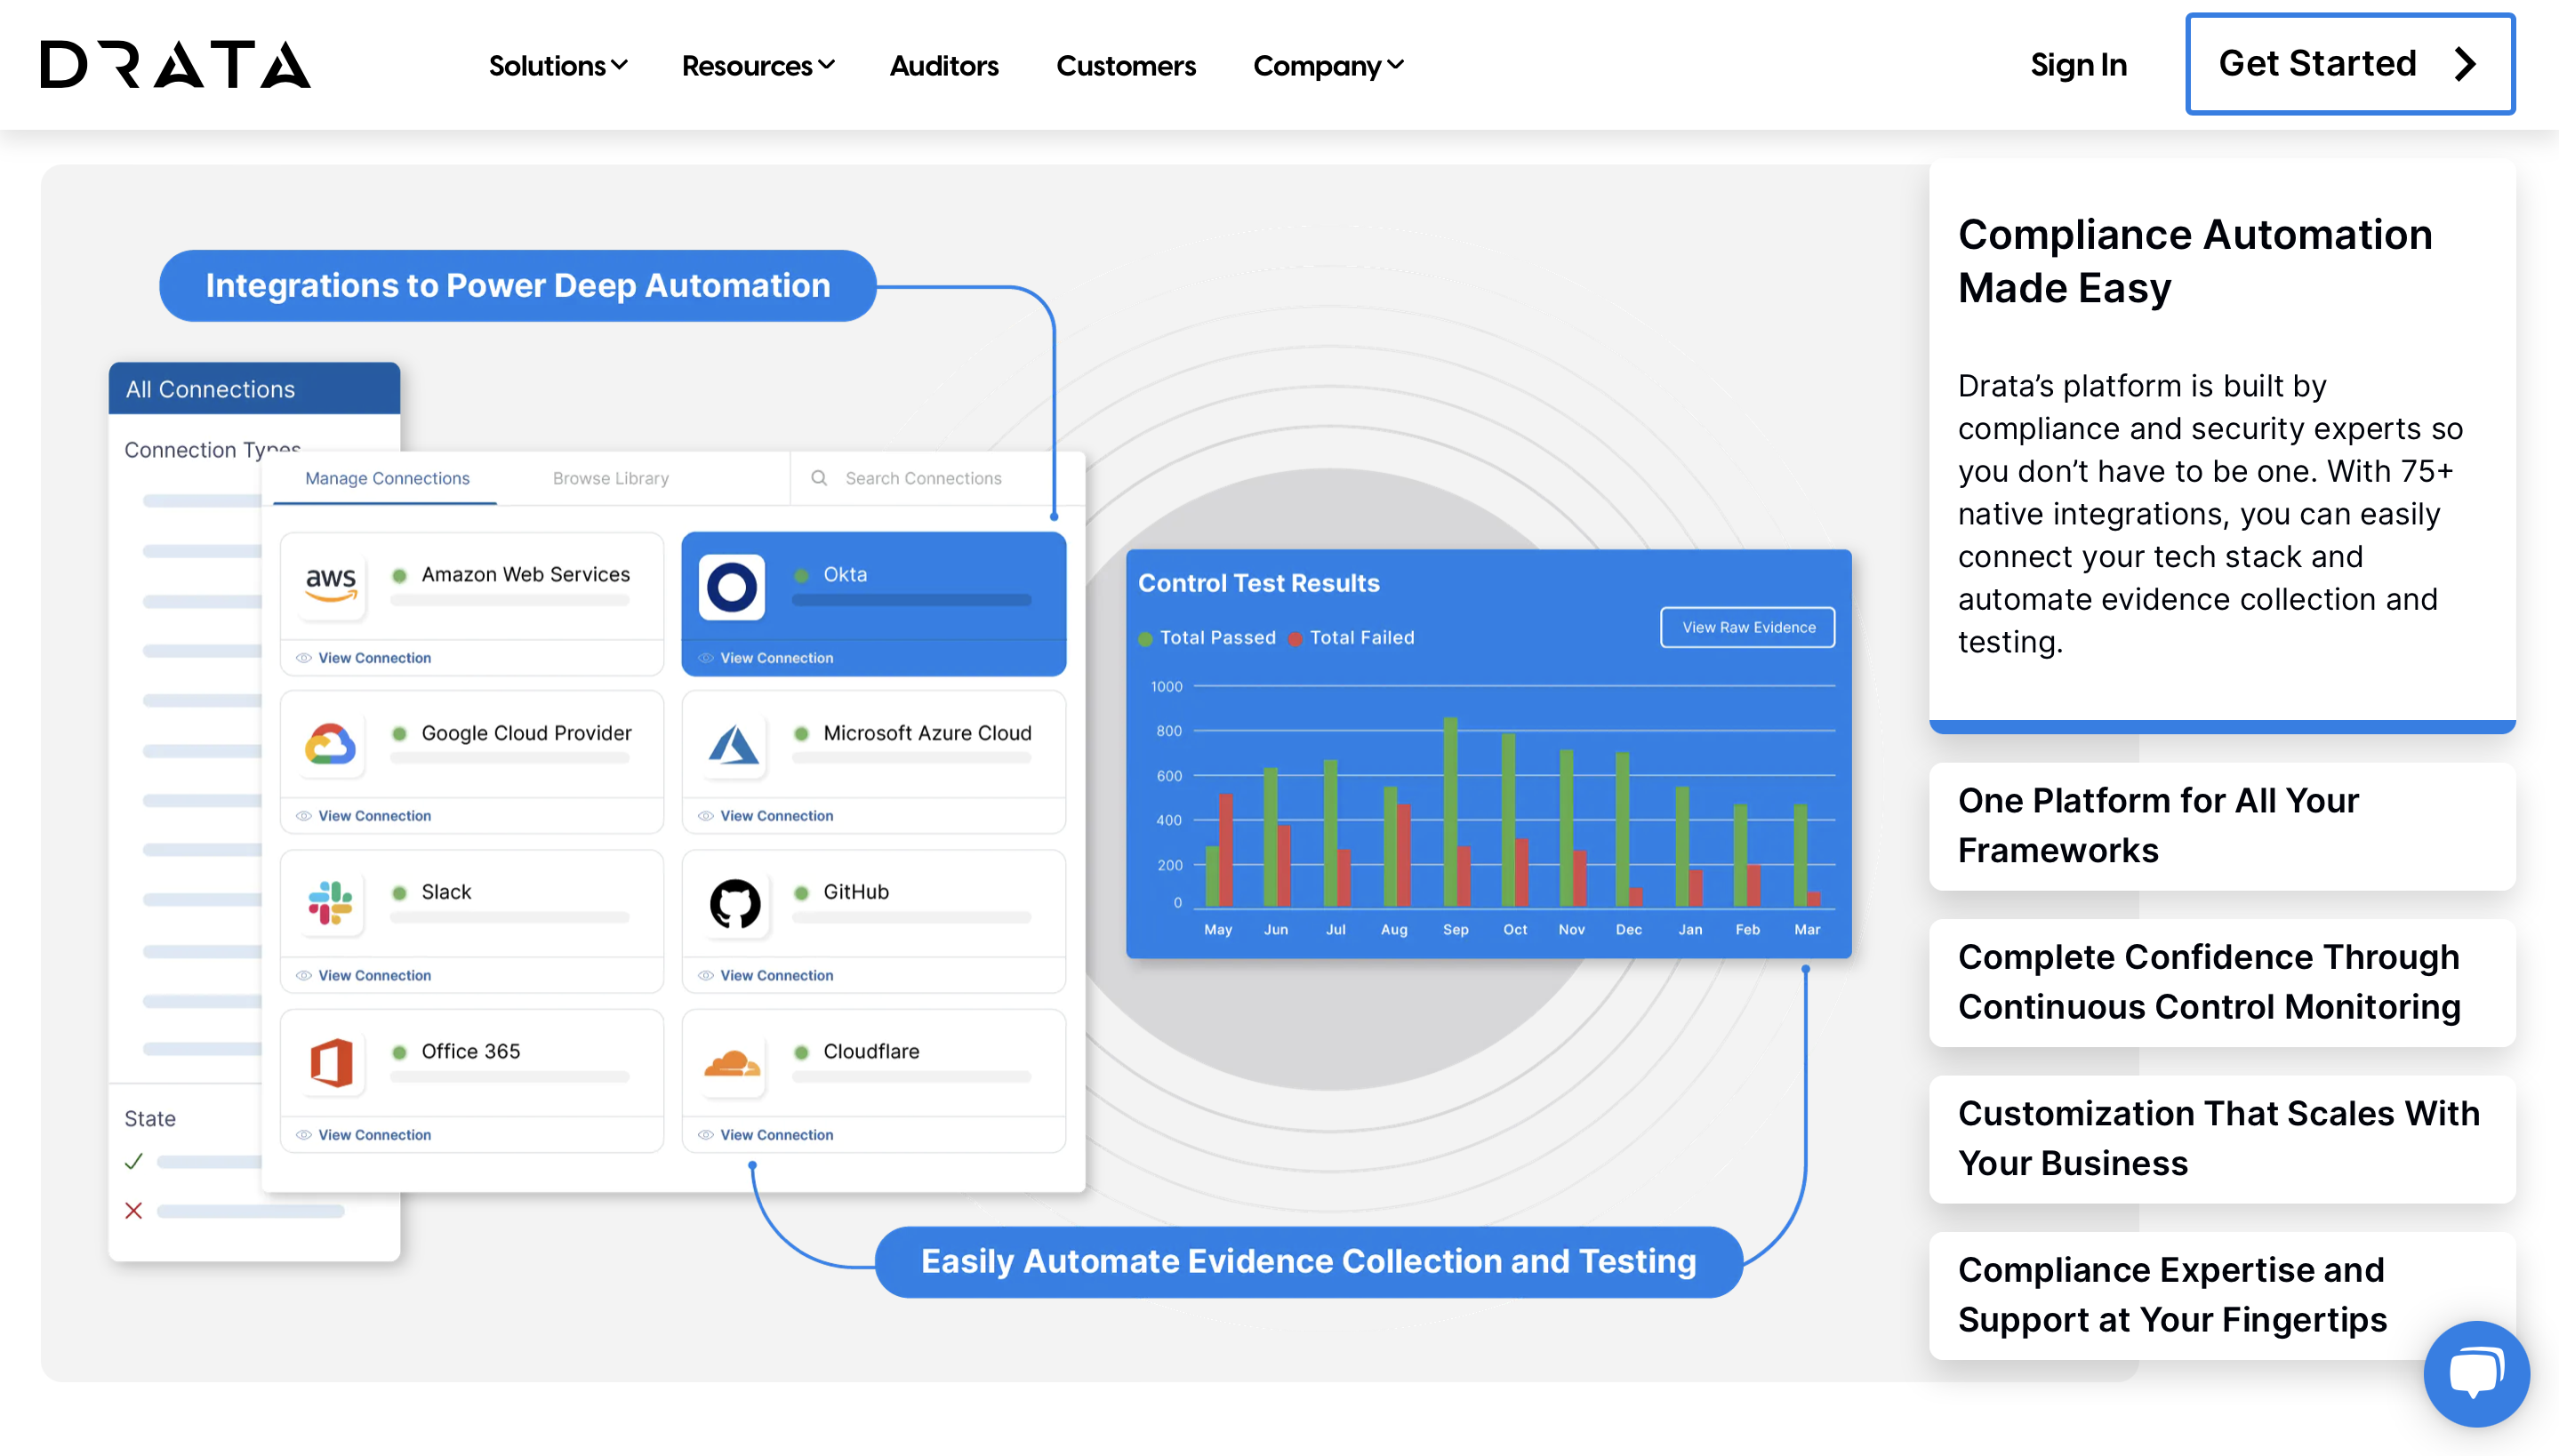Click the Total Failed red legend dot

1295,639
